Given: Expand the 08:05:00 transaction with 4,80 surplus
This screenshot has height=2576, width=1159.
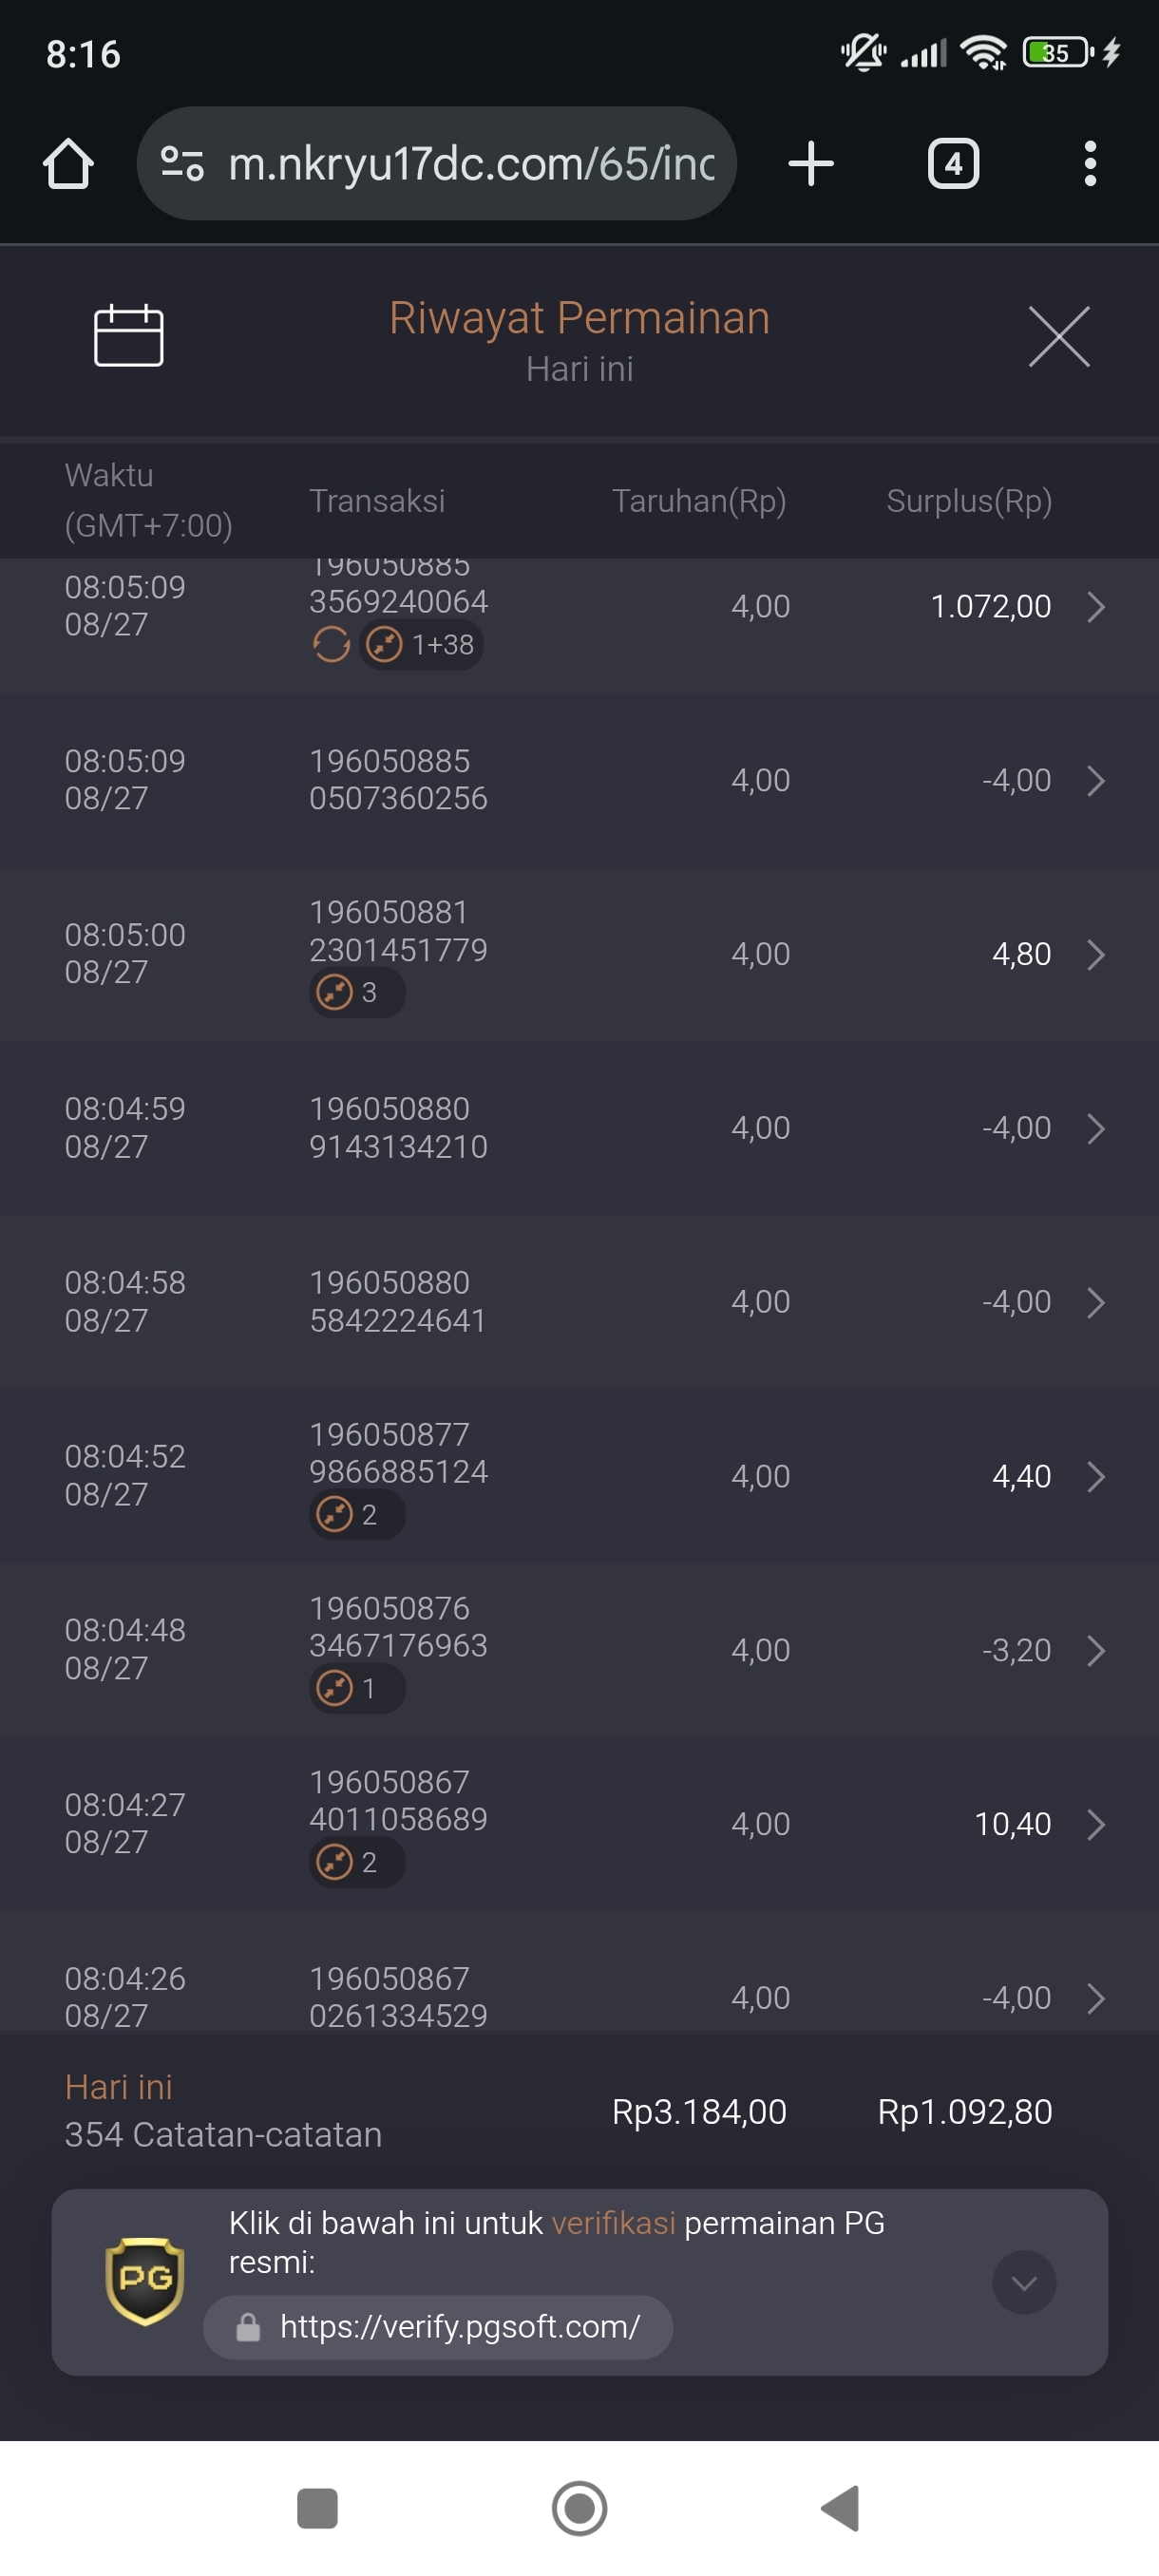Looking at the screenshot, I should (1095, 954).
